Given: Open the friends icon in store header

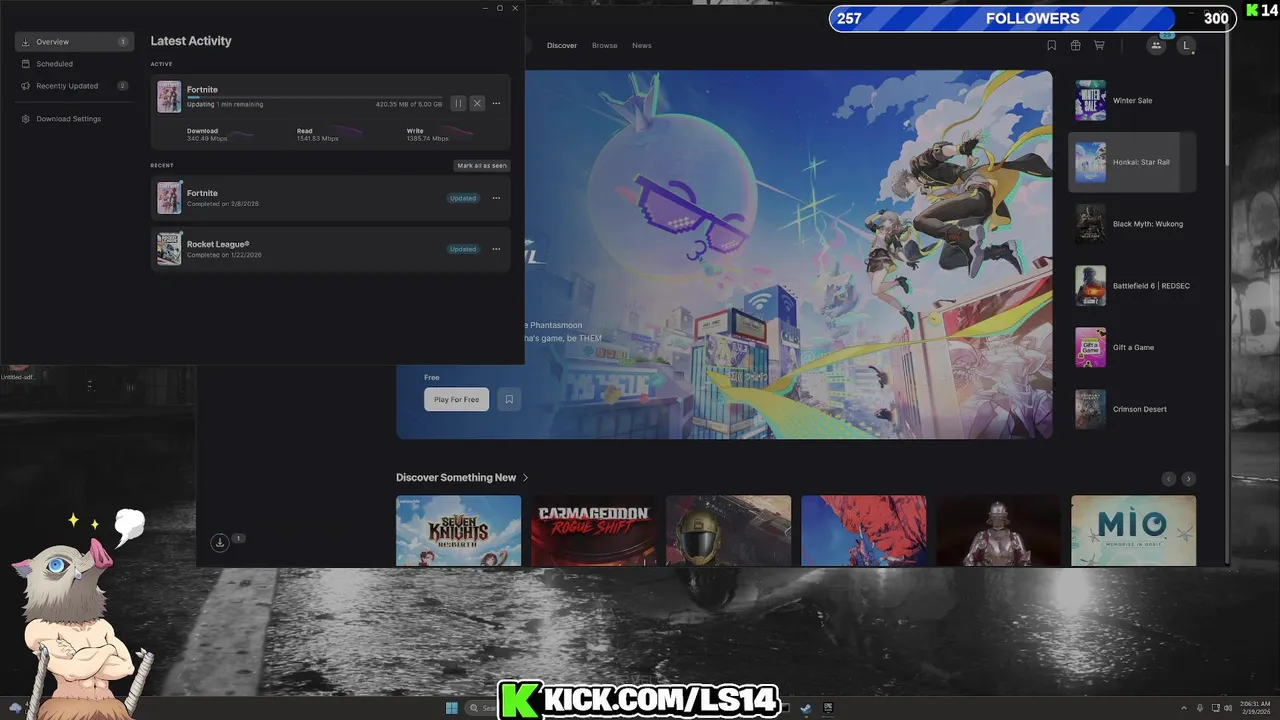Looking at the screenshot, I should (x=1156, y=45).
